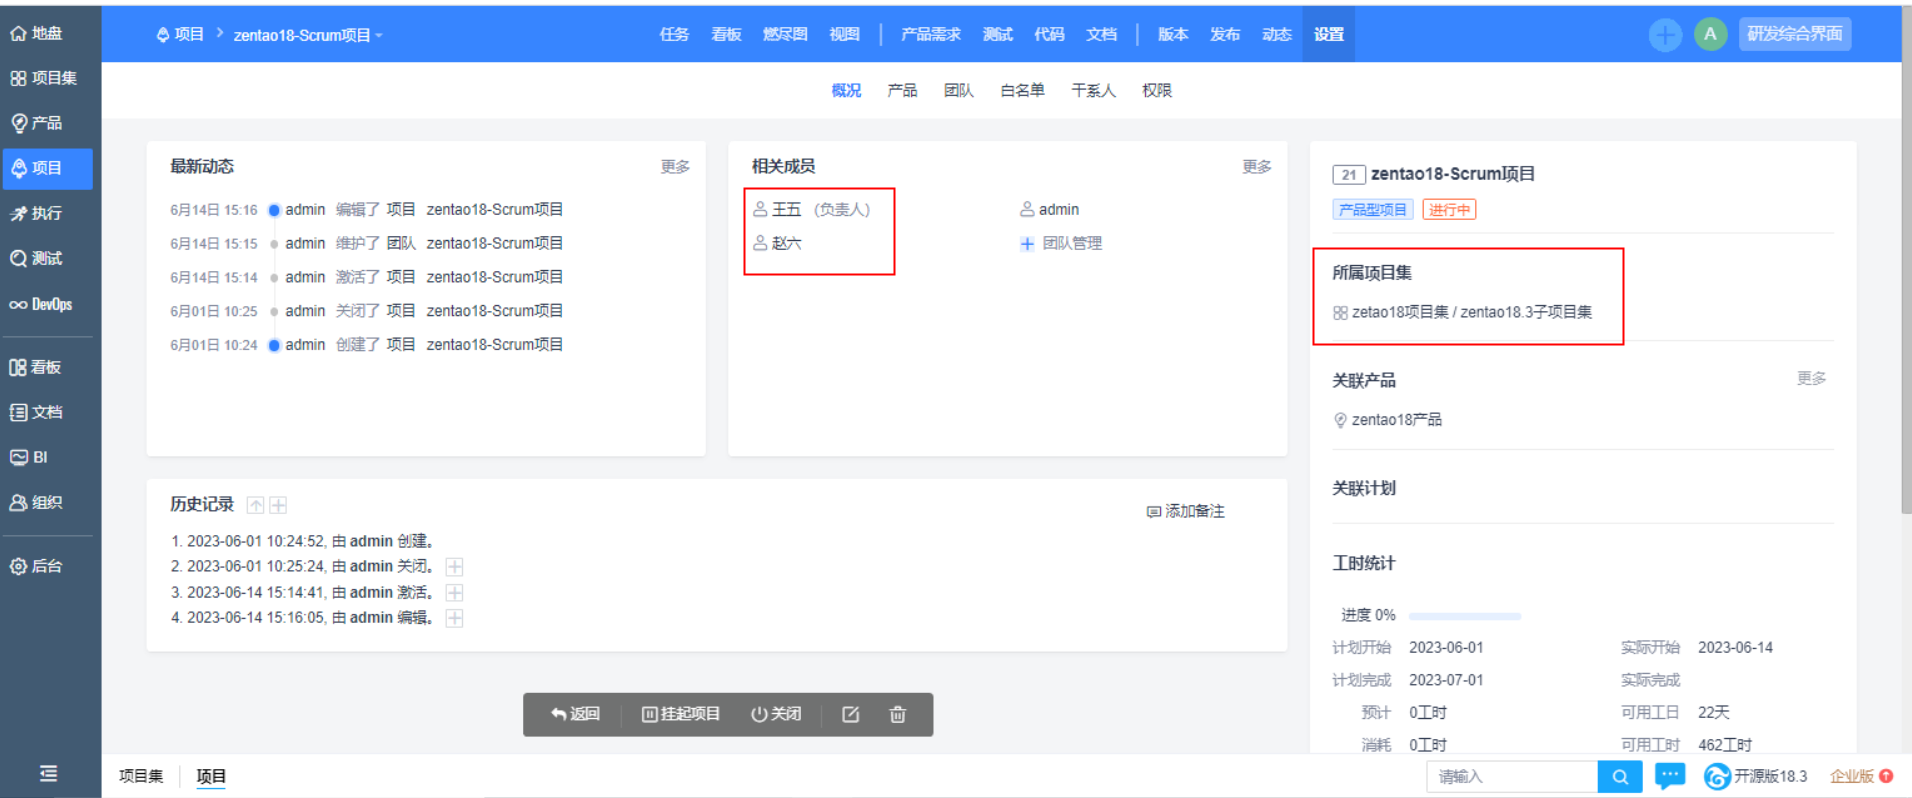
Task: Open the 产品需求 top menu item
Action: (930, 34)
